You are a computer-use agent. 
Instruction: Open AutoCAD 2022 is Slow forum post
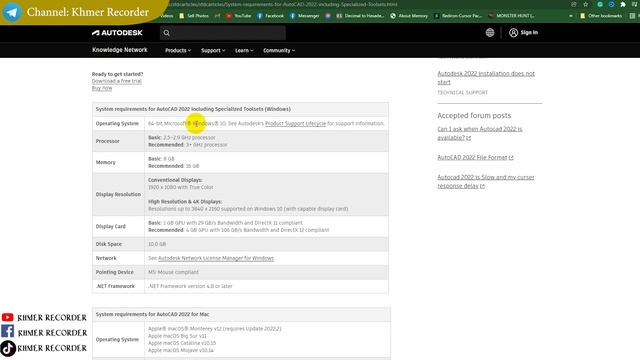pos(486,181)
